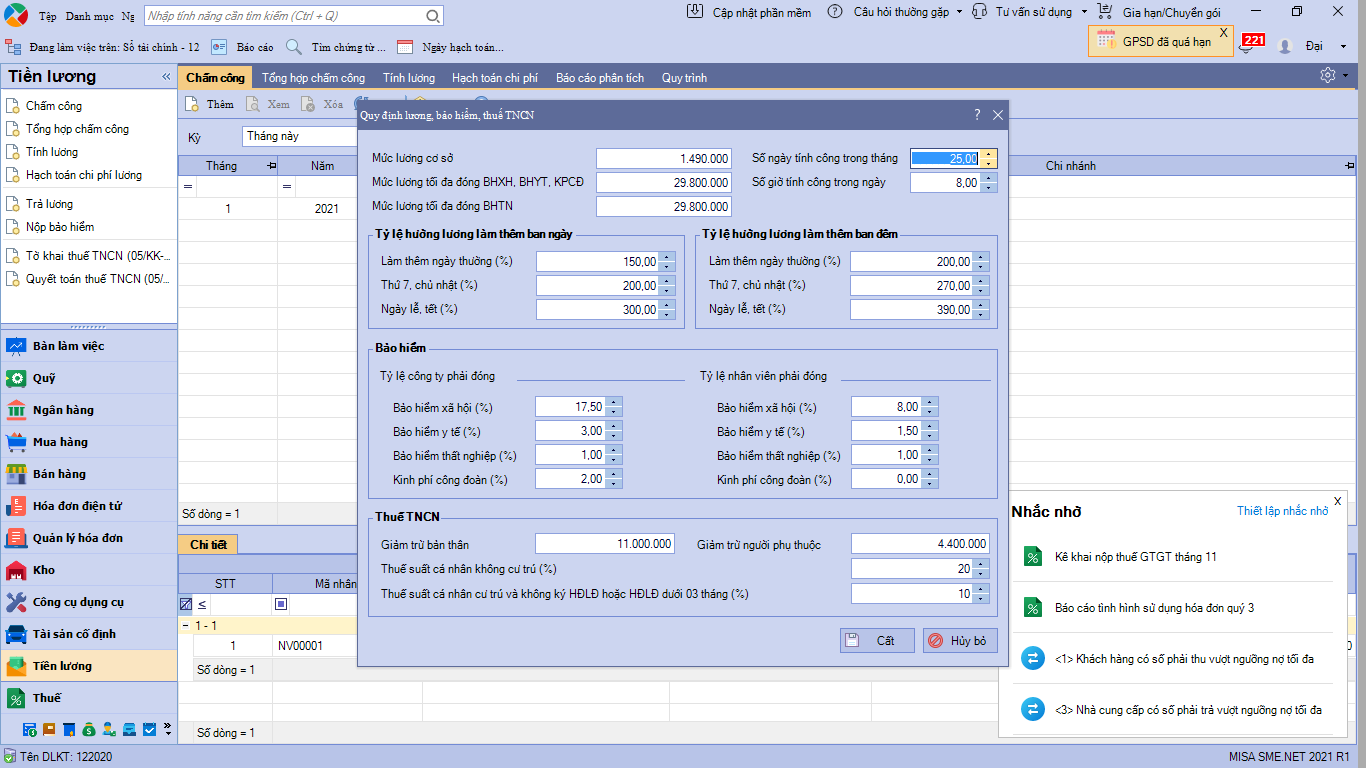The width and height of the screenshot is (1366, 768).
Task: Open the Chi tiết tab
Action: [x=208, y=544]
